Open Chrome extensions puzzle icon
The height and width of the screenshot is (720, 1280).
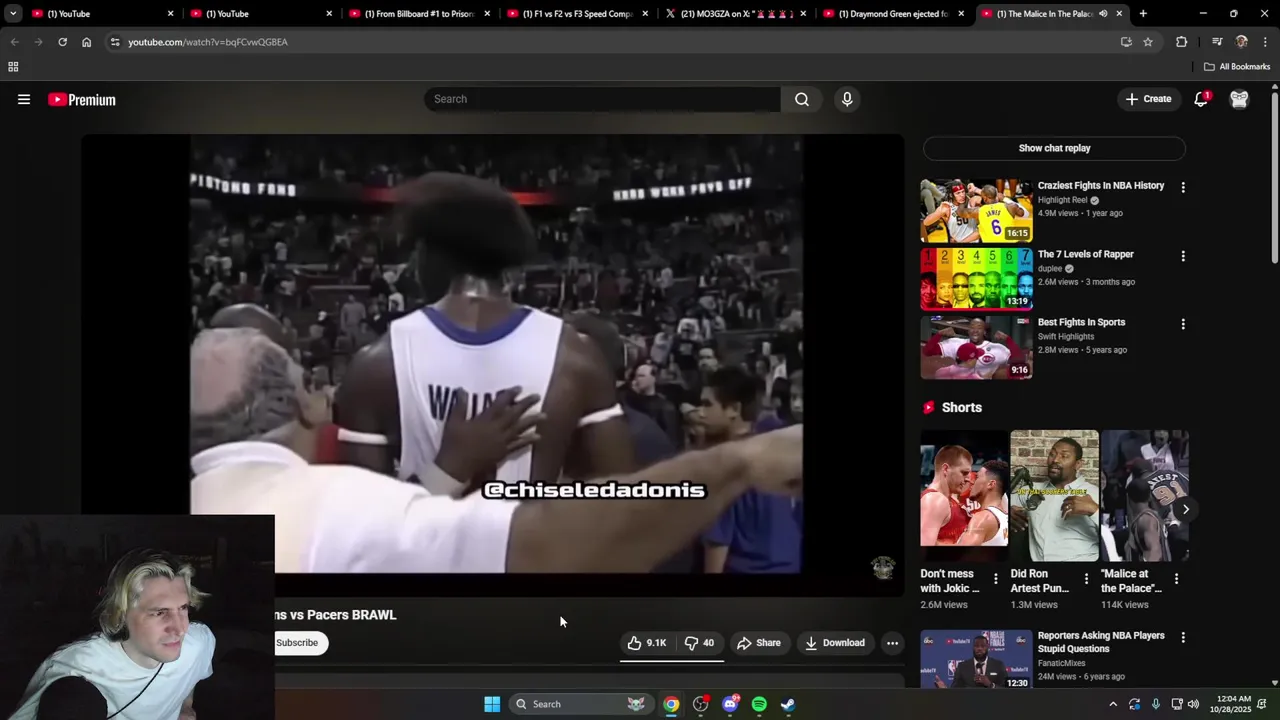(1181, 42)
